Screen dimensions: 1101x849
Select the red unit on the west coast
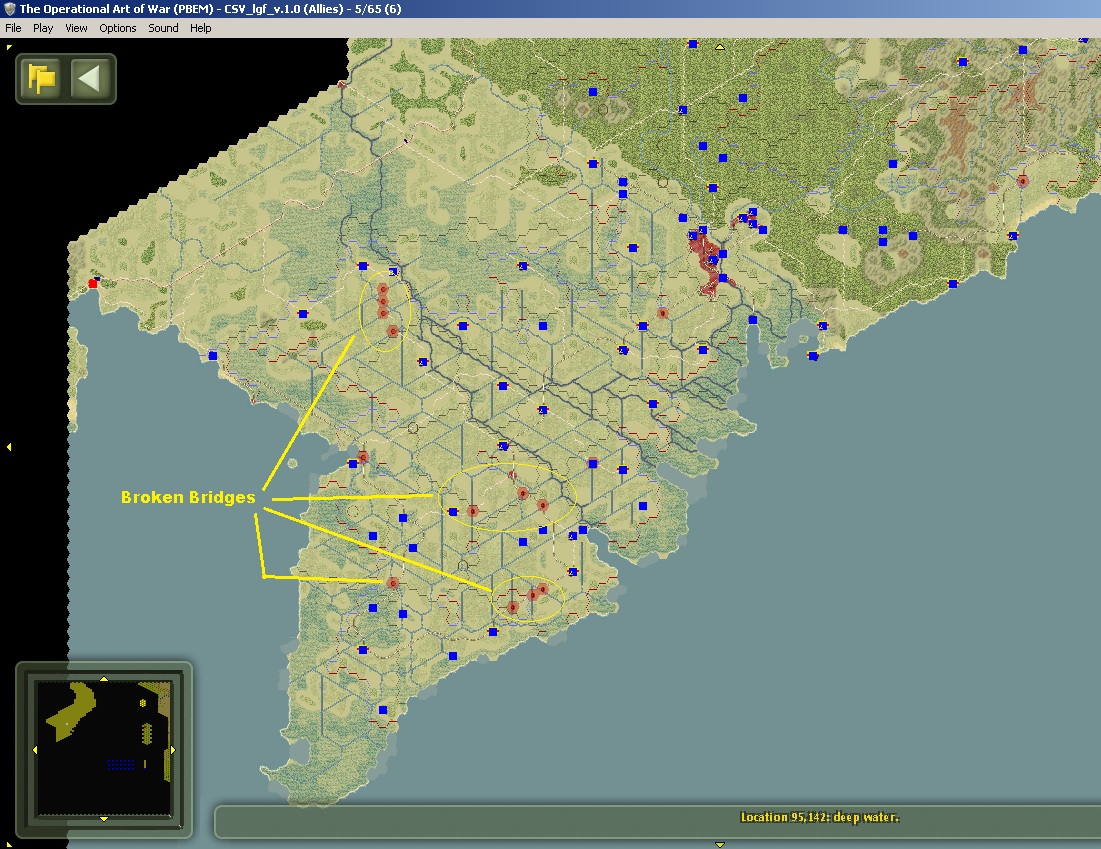click(x=93, y=283)
